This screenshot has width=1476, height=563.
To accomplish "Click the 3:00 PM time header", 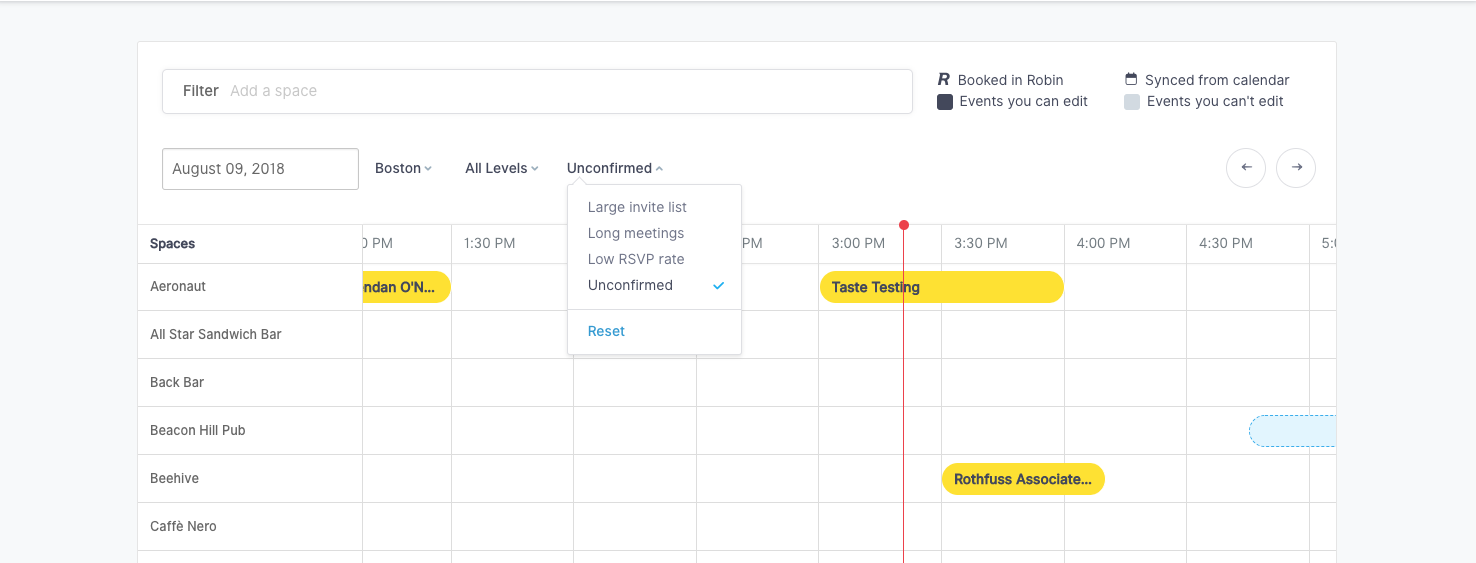I will point(858,243).
